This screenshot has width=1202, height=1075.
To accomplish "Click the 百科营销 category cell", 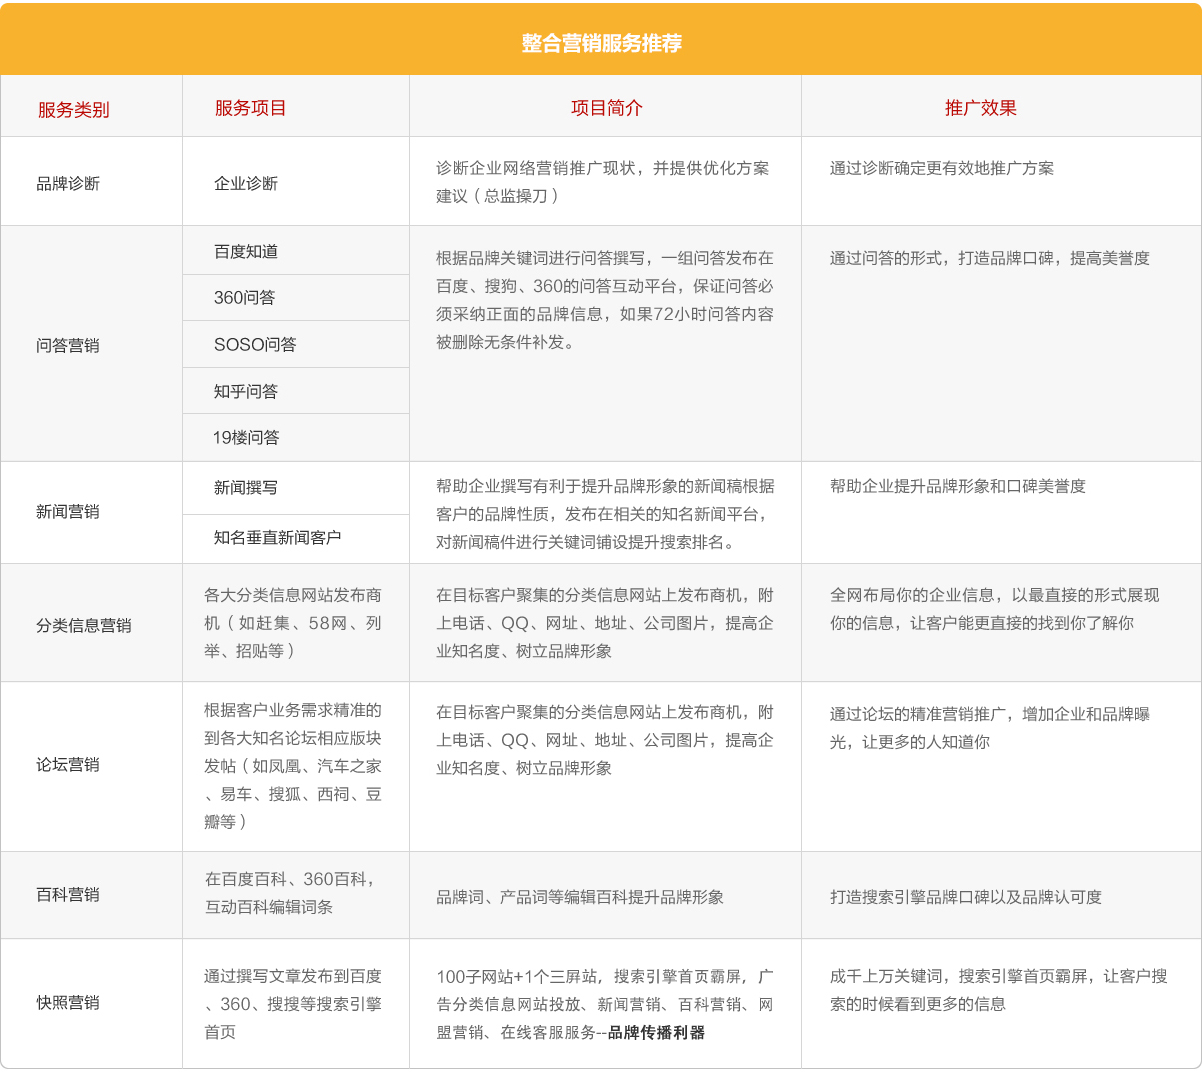I will click(x=68, y=894).
